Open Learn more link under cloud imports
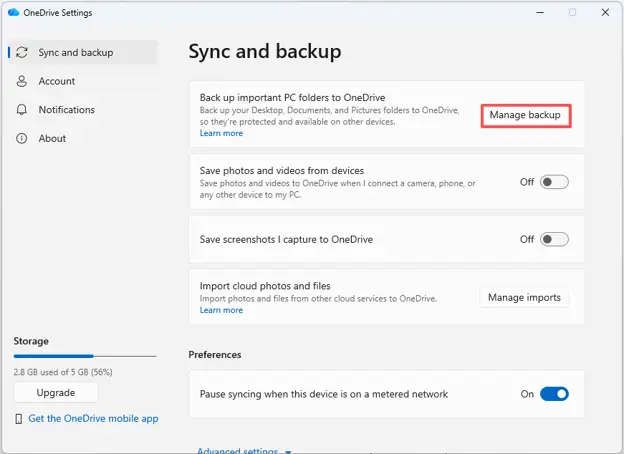This screenshot has width=624, height=454. click(x=221, y=310)
